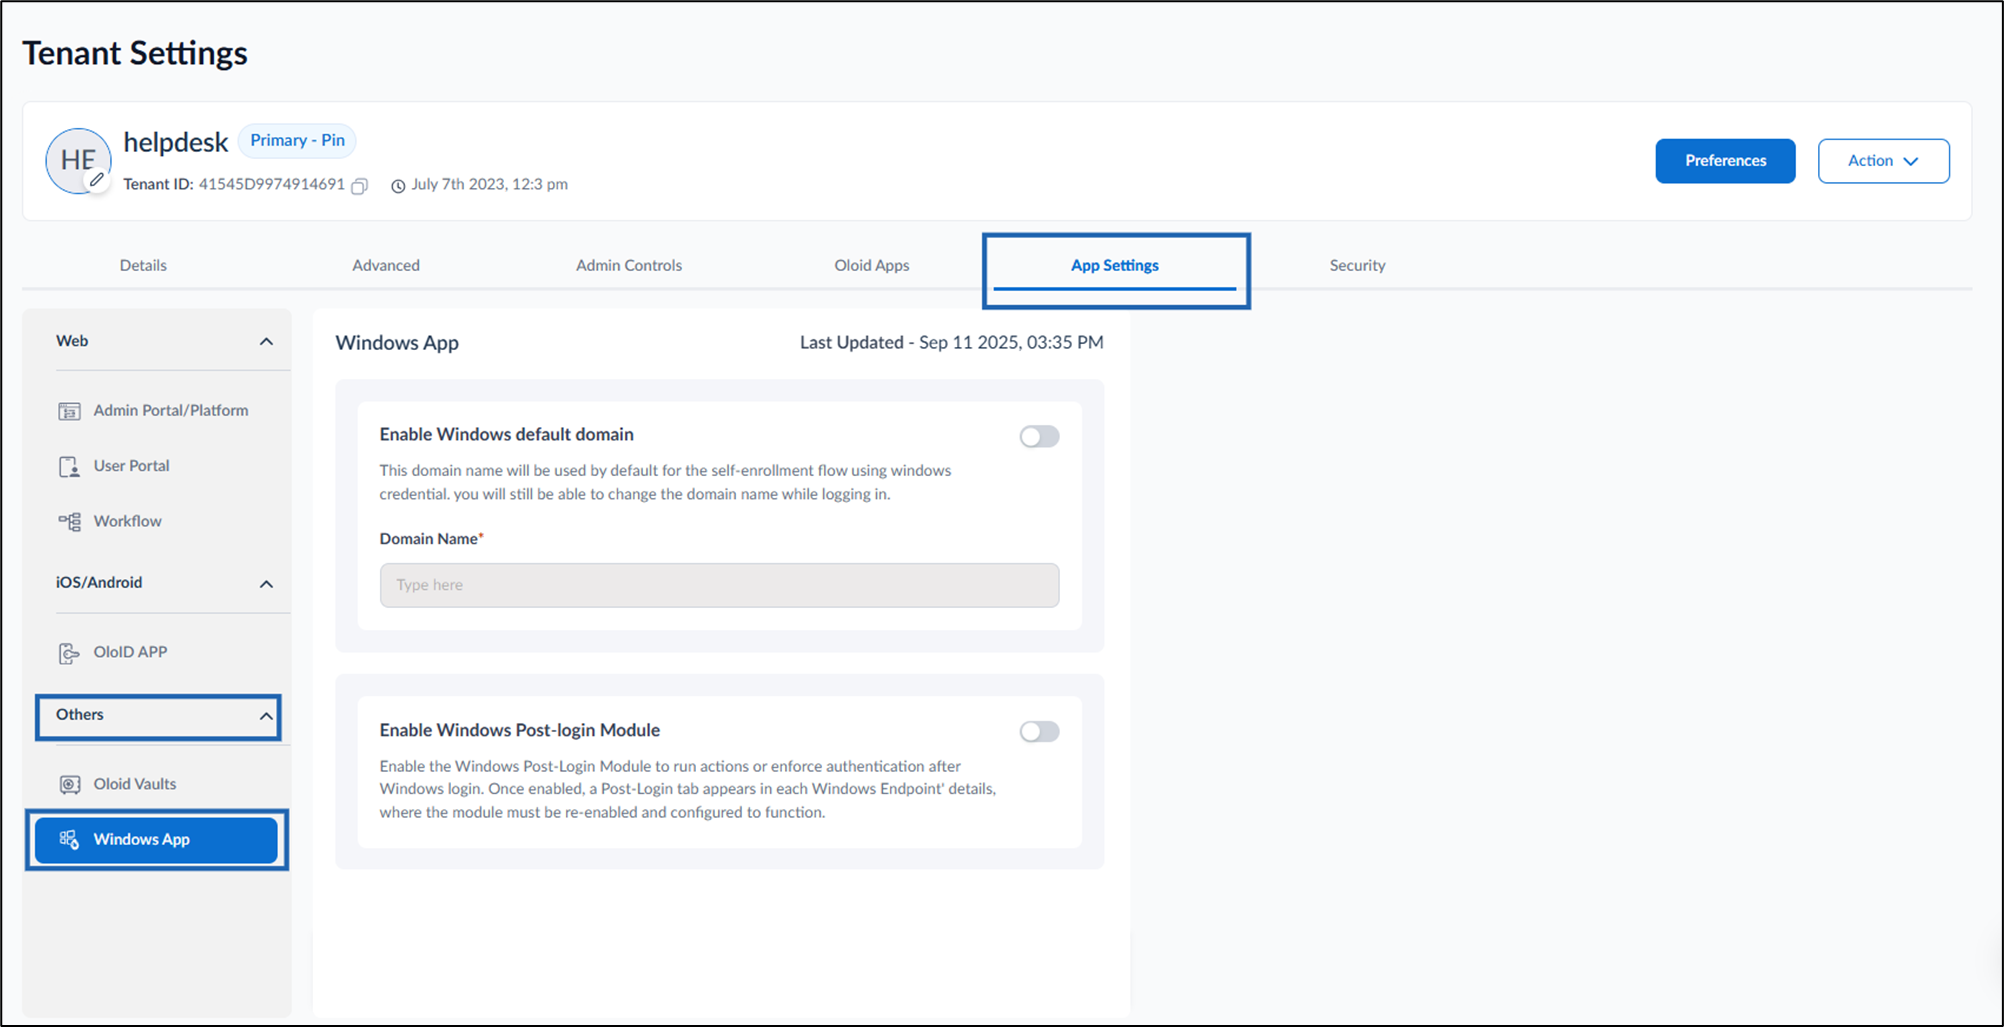Image resolution: width=2004 pixels, height=1027 pixels.
Task: Click the Admin Portal/Platform icon
Action: [69, 411]
